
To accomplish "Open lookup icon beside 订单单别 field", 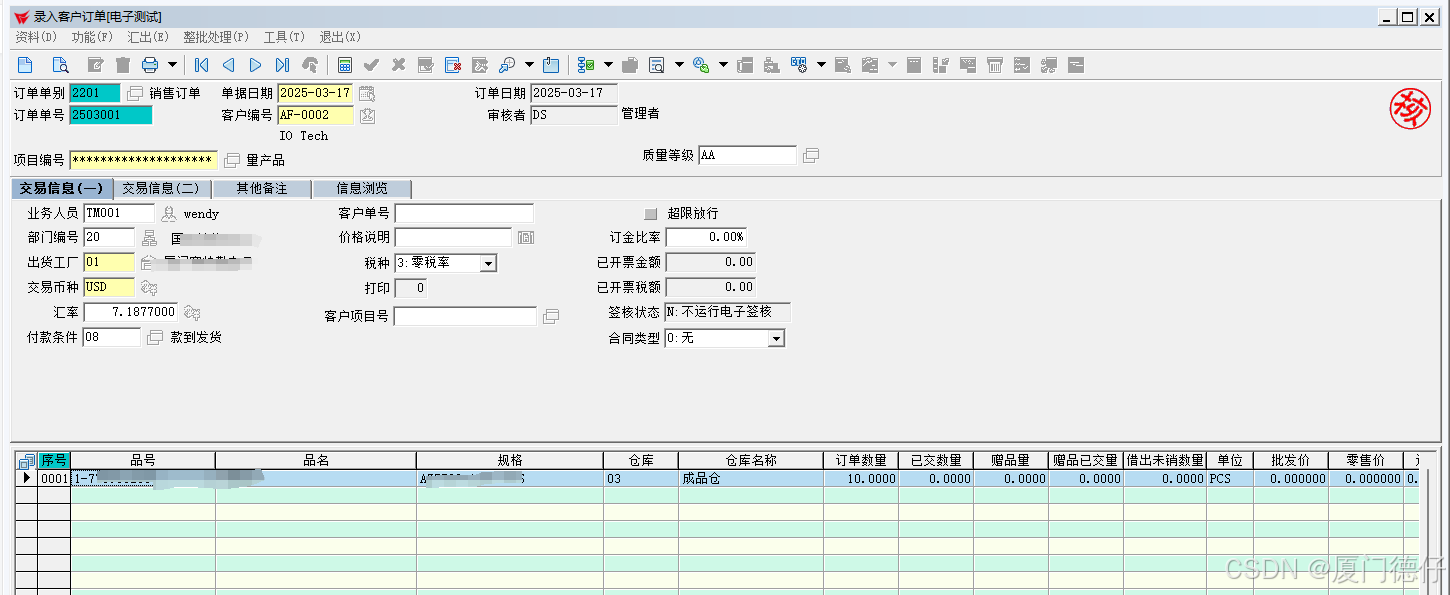I will [x=135, y=93].
